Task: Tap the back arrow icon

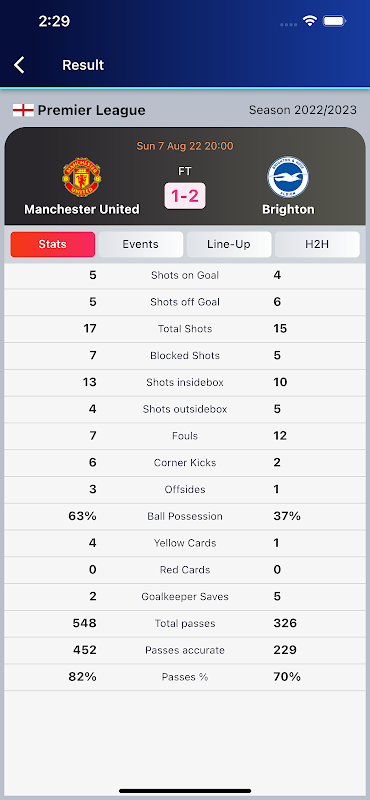Action: click(19, 65)
